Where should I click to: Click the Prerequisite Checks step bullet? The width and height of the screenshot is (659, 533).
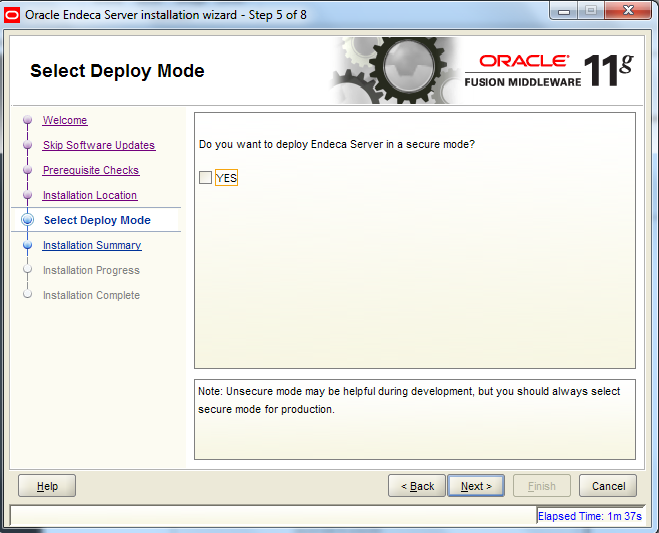[27, 171]
